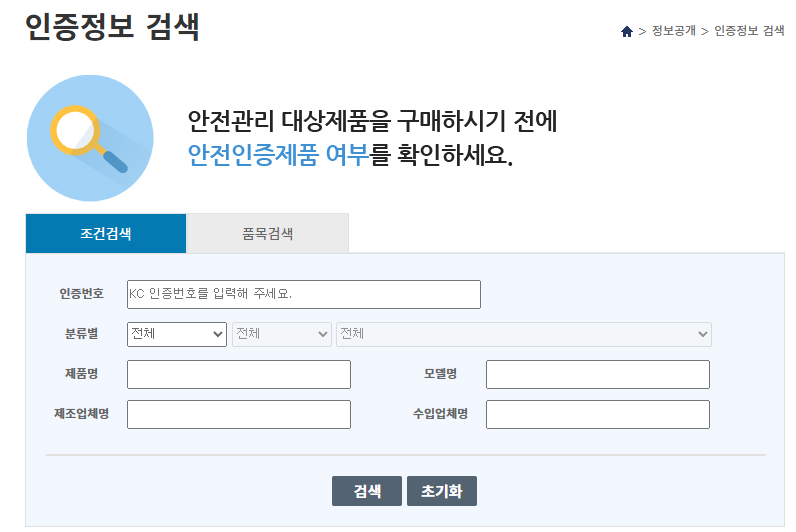The image size is (796, 532).
Task: Click the magnifying glass illustration
Action: click(x=90, y=138)
